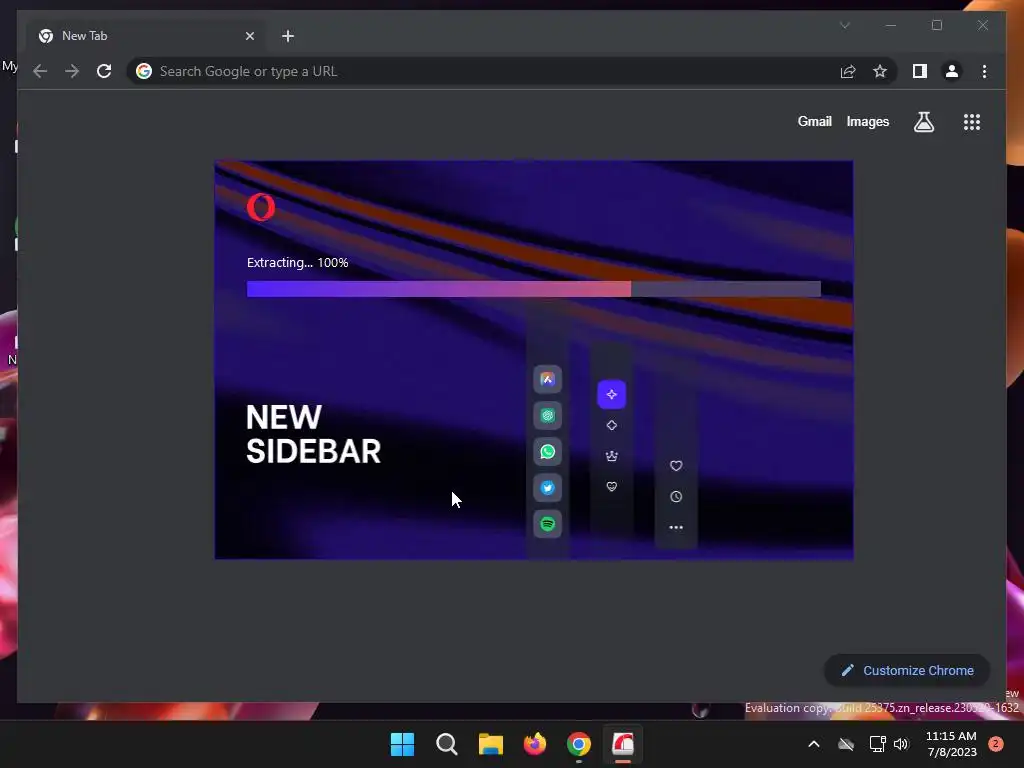Close the New Tab tab
Screen dimensions: 1024x768
(249, 36)
